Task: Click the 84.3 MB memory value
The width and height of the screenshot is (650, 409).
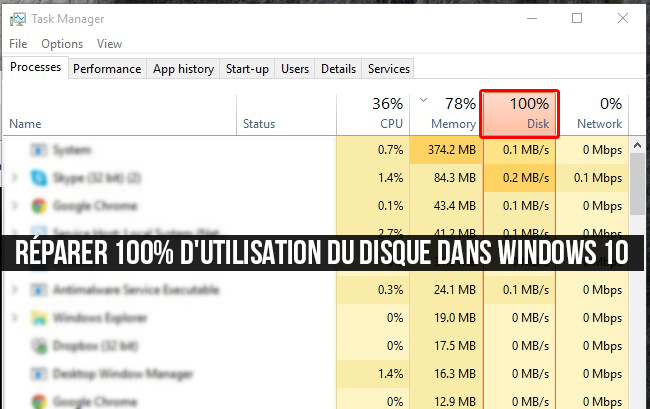Action: pyautogui.click(x=455, y=178)
